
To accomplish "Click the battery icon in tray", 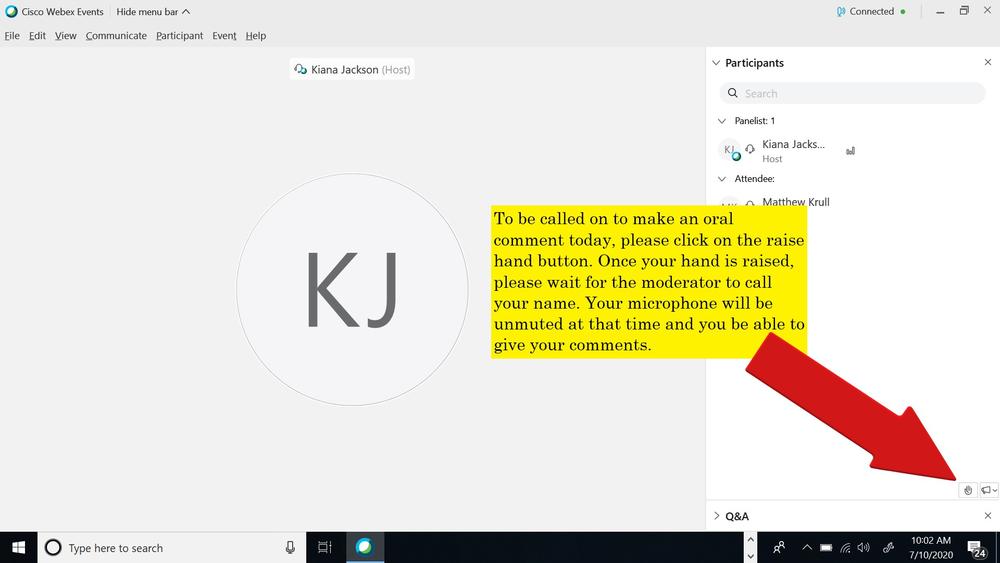I will (826, 547).
